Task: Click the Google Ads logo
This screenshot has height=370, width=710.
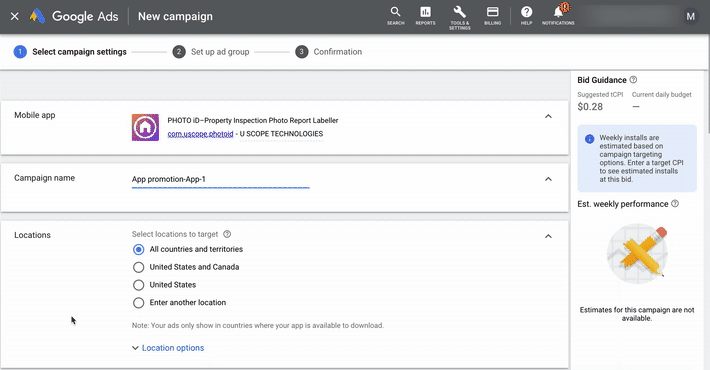Action: [74, 16]
